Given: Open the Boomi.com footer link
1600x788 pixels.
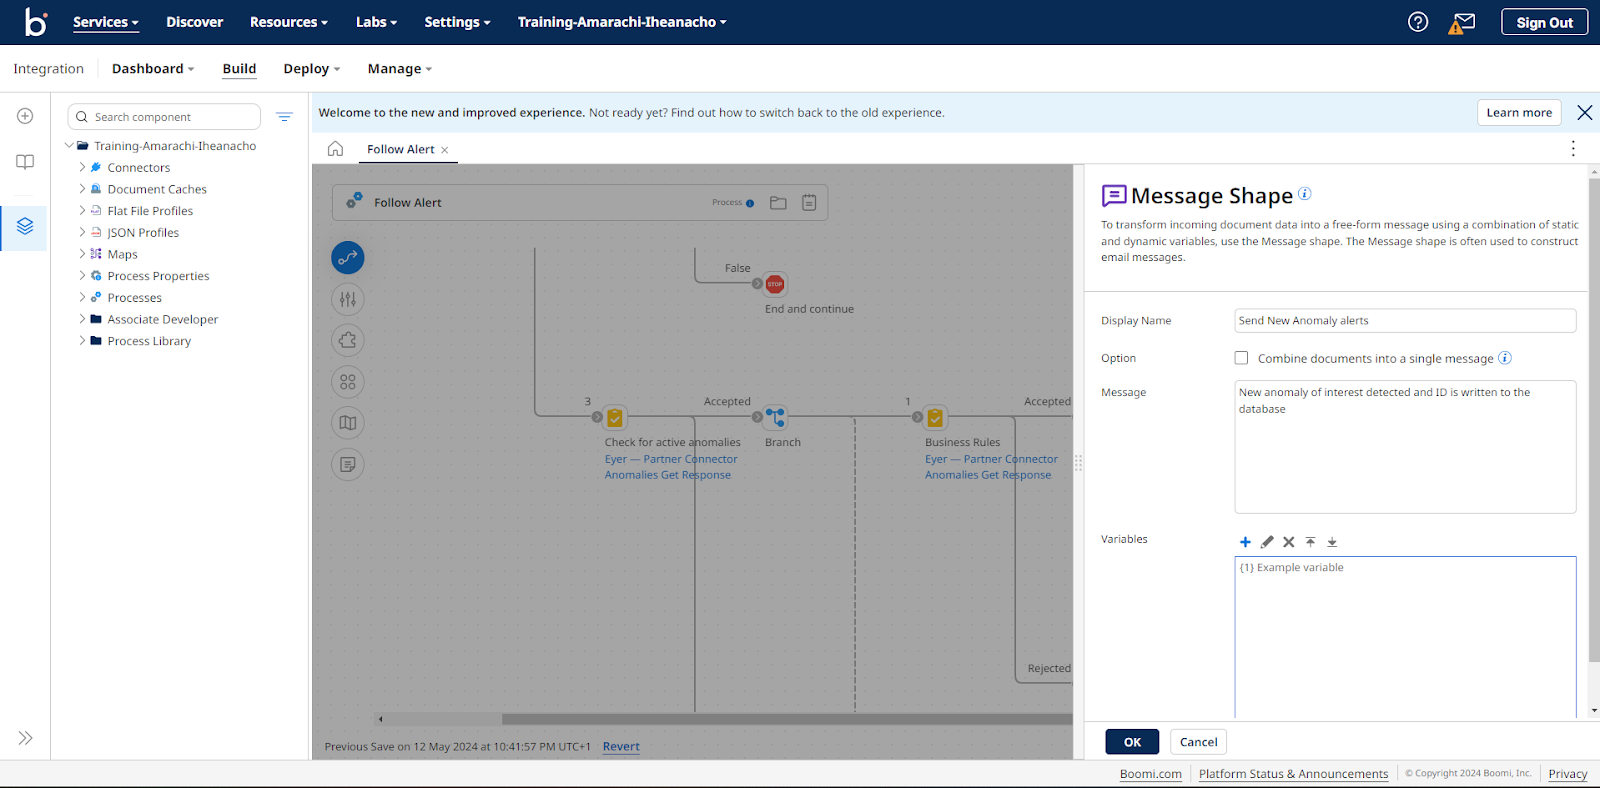Looking at the screenshot, I should (x=1150, y=774).
